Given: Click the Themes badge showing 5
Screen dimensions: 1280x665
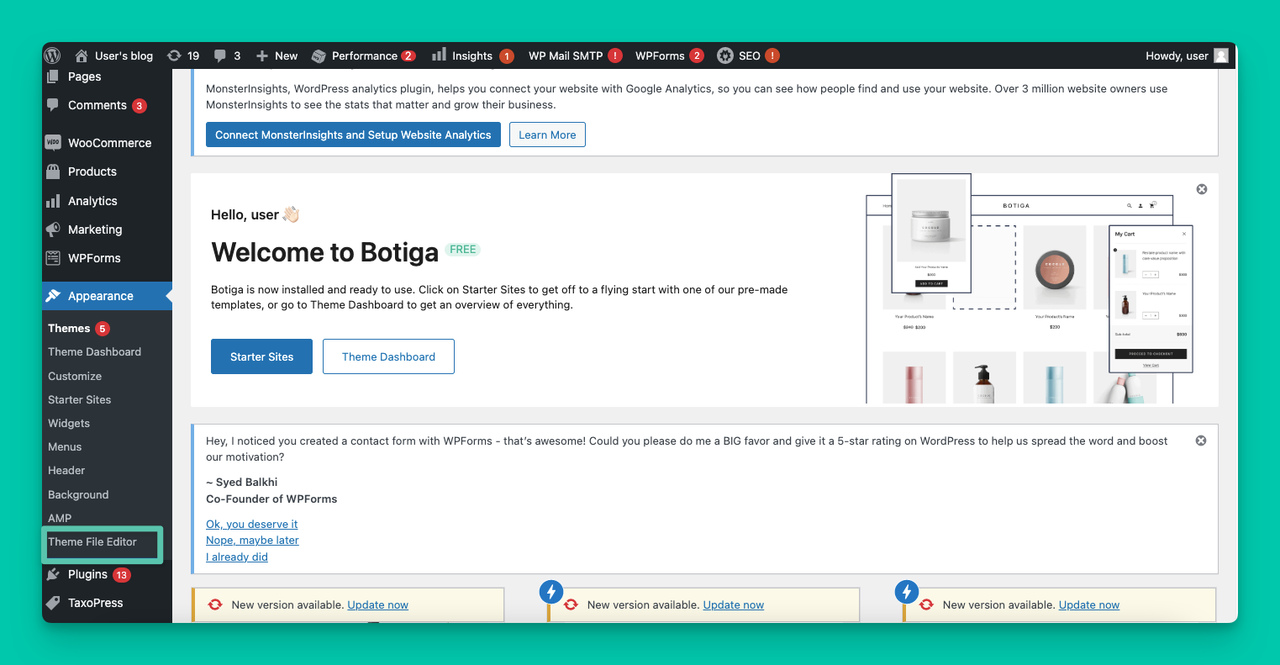Looking at the screenshot, I should [102, 328].
